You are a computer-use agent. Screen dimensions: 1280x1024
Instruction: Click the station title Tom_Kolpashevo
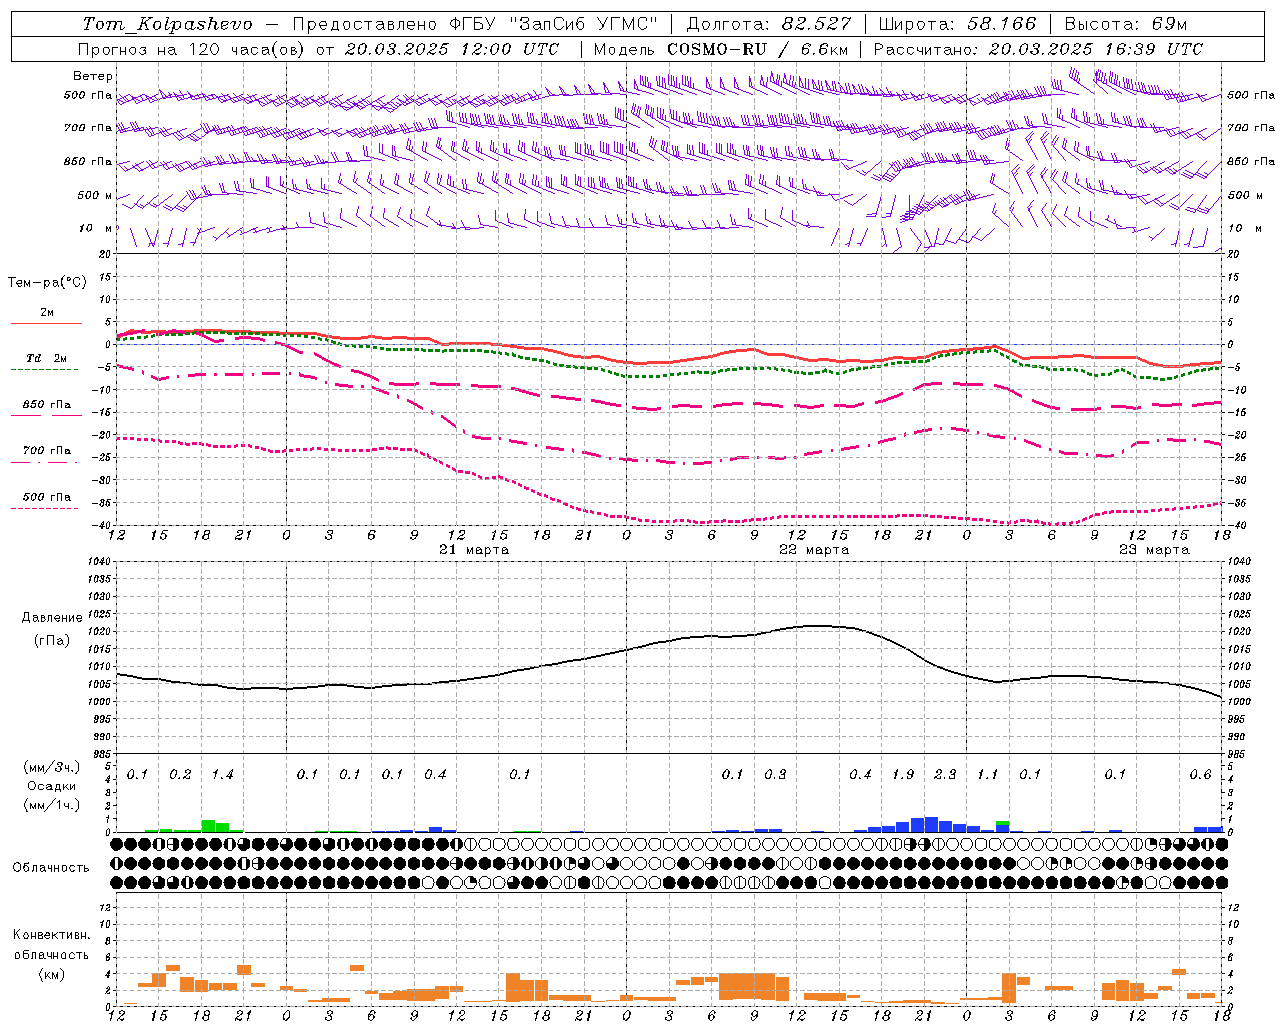point(168,24)
